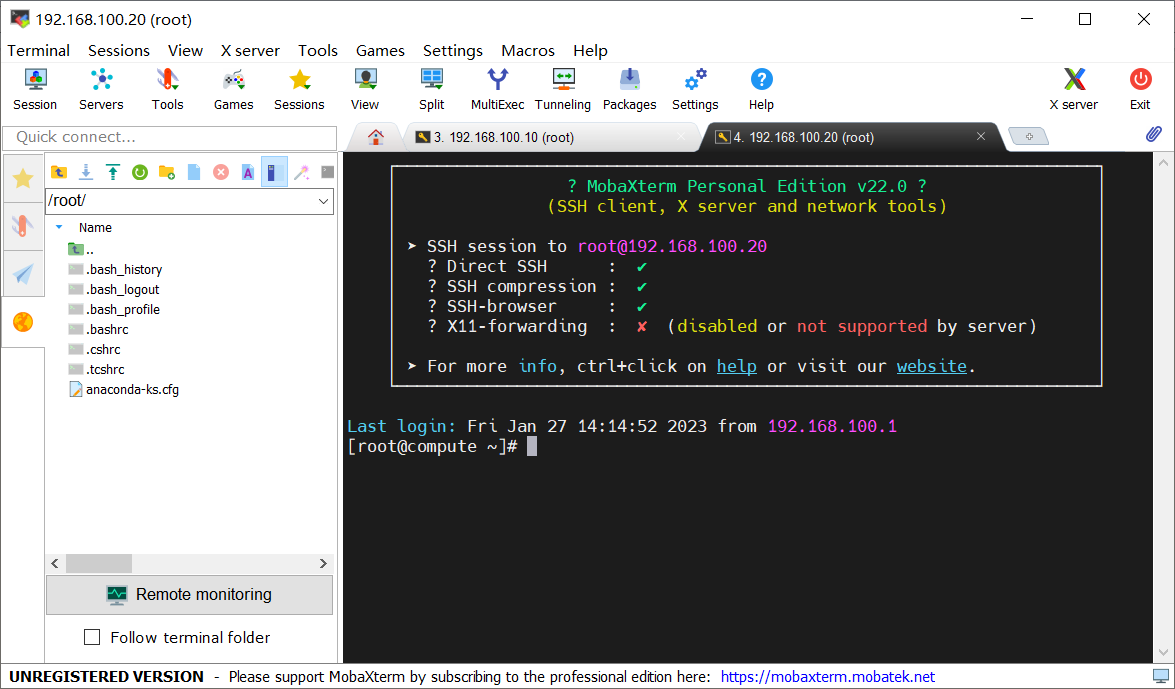
Task: Open the Tools knife sidebar tab
Action: pos(23,226)
